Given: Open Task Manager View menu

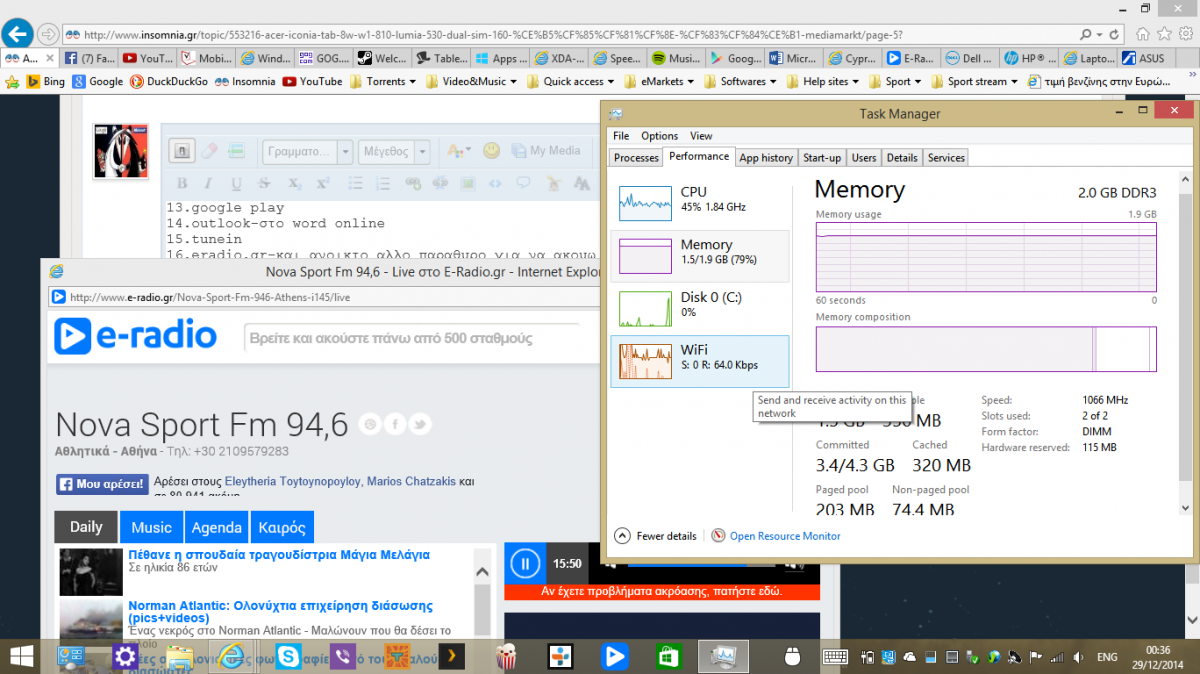Looking at the screenshot, I should coord(701,136).
